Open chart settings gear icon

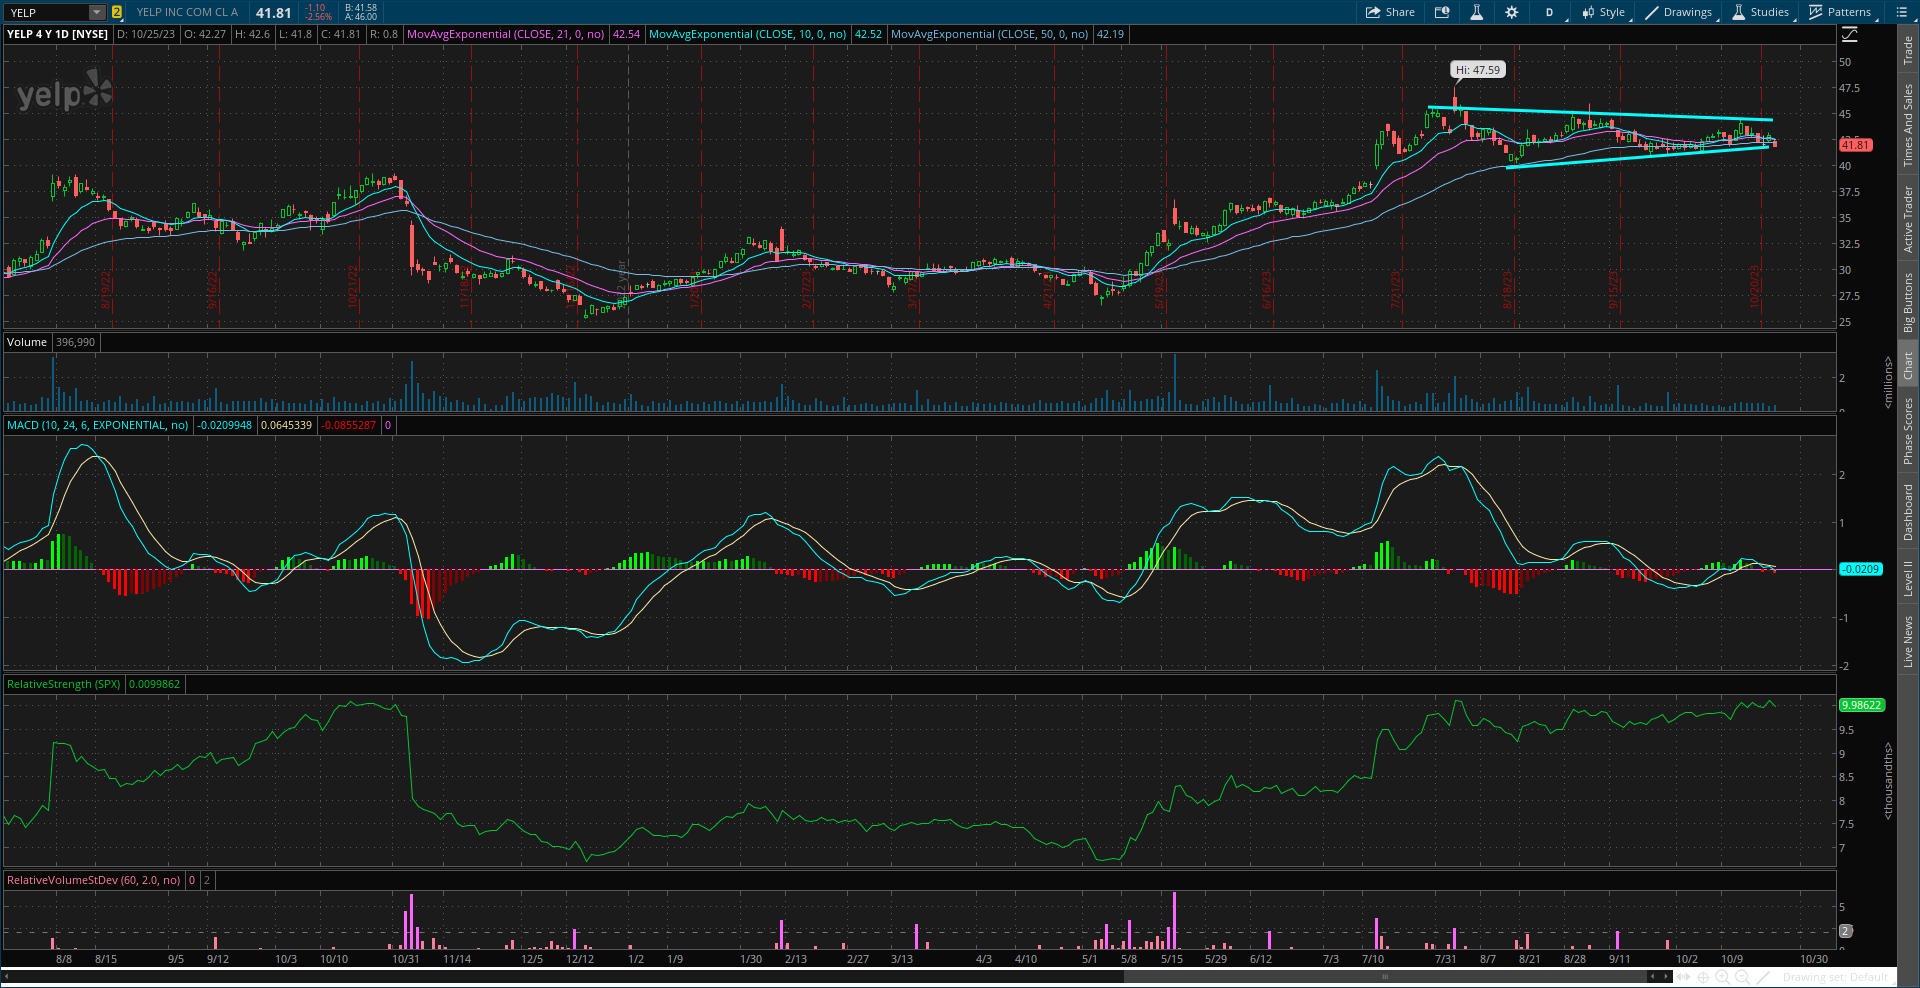point(1511,12)
